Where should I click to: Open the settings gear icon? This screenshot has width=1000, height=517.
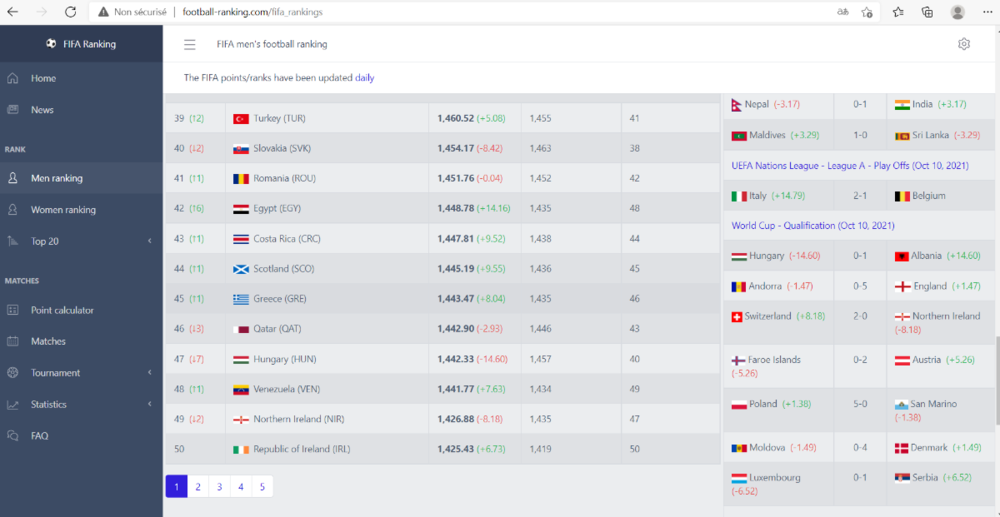coord(964,44)
